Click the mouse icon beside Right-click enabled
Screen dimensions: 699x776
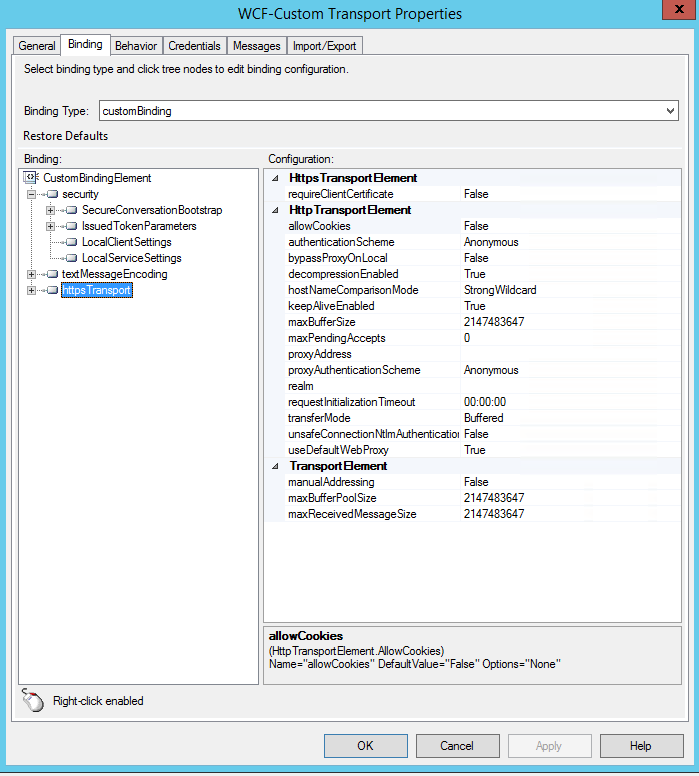pyautogui.click(x=33, y=701)
